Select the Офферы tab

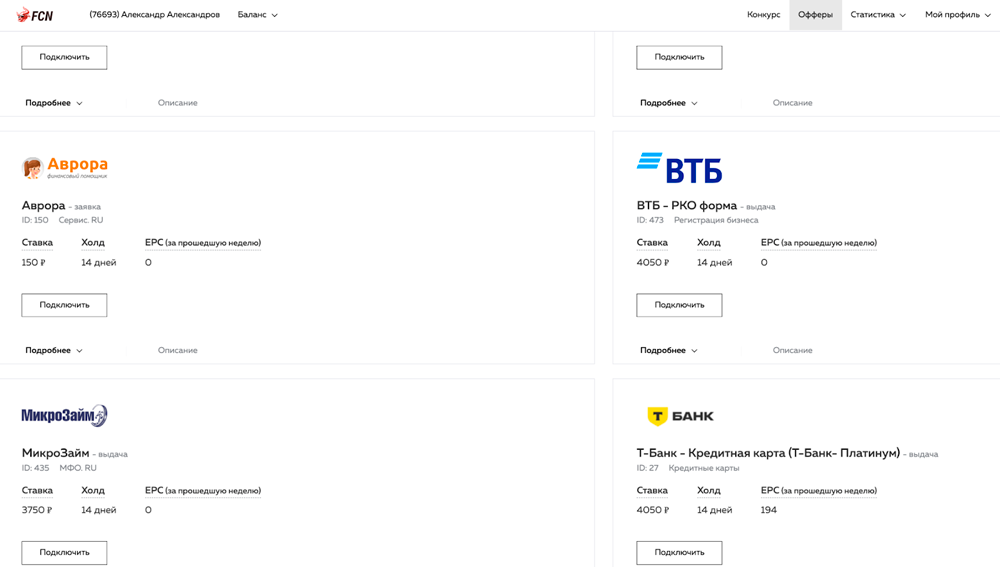[815, 15]
